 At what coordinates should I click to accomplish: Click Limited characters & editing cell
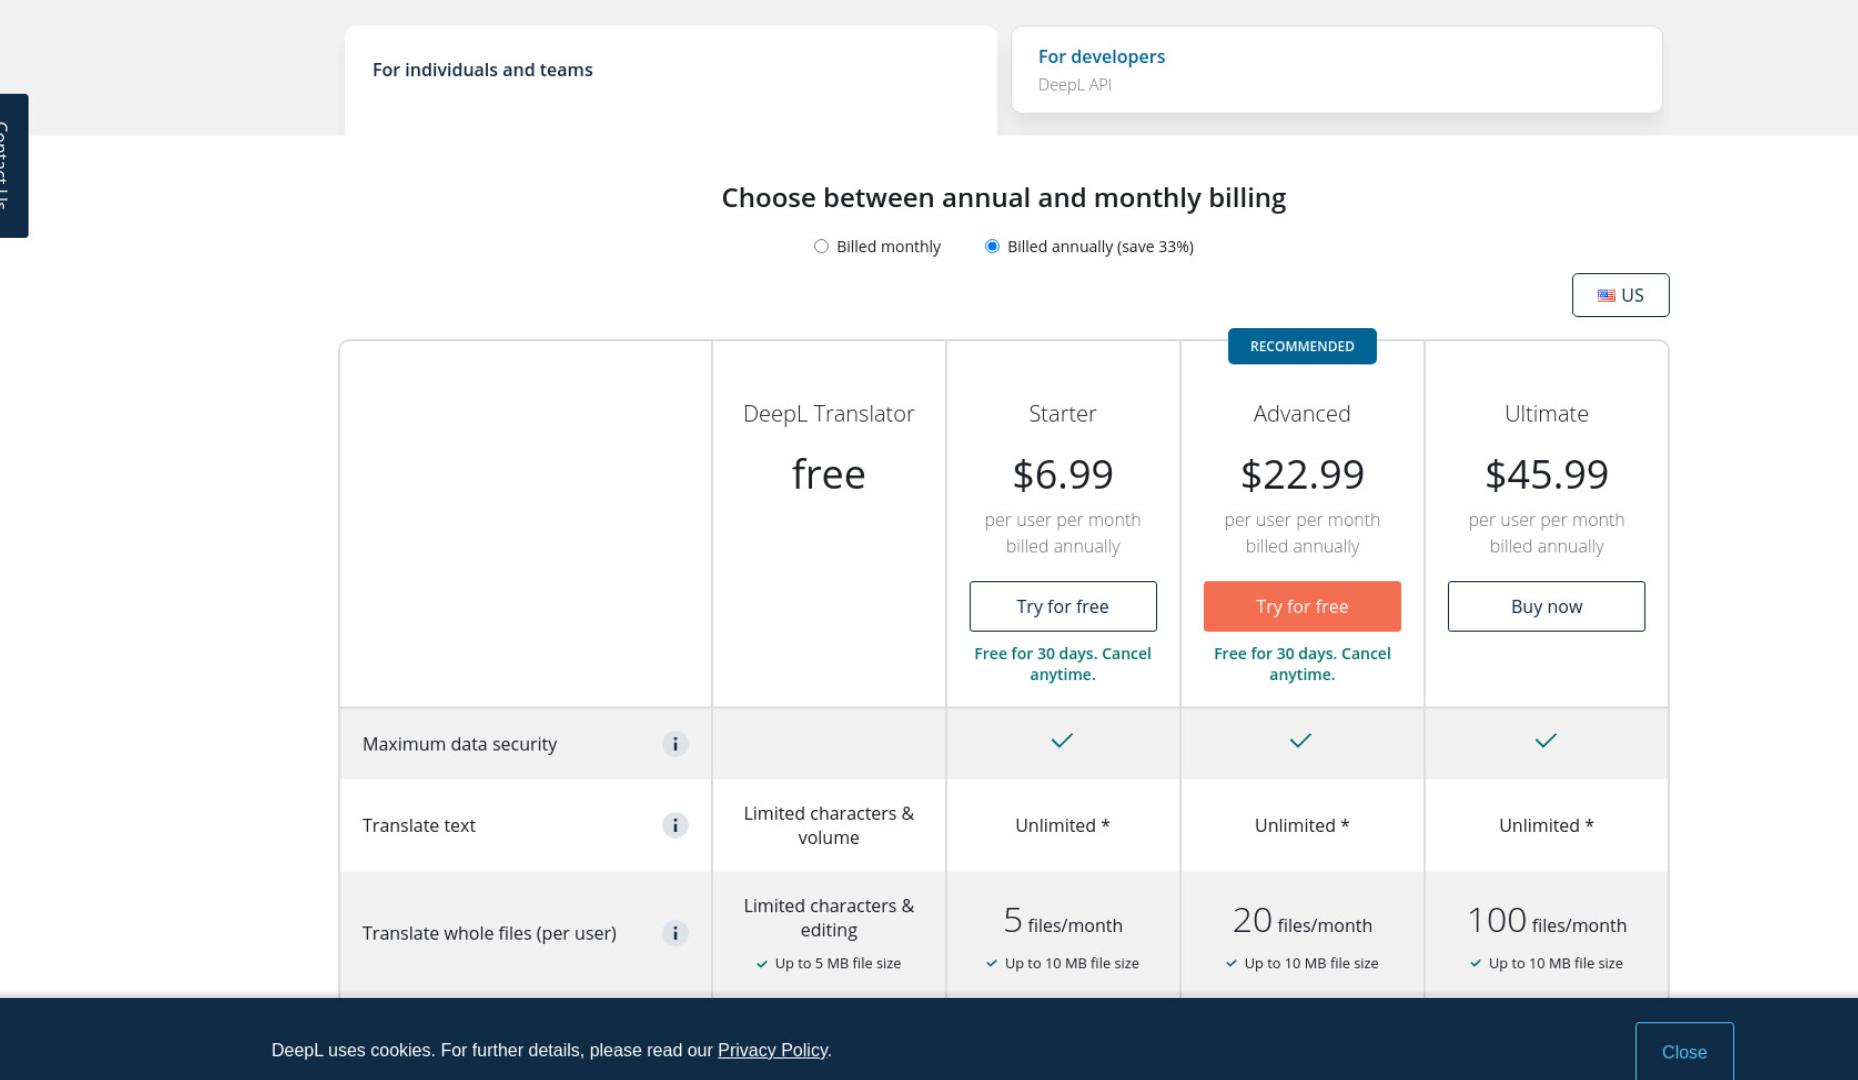(x=829, y=918)
